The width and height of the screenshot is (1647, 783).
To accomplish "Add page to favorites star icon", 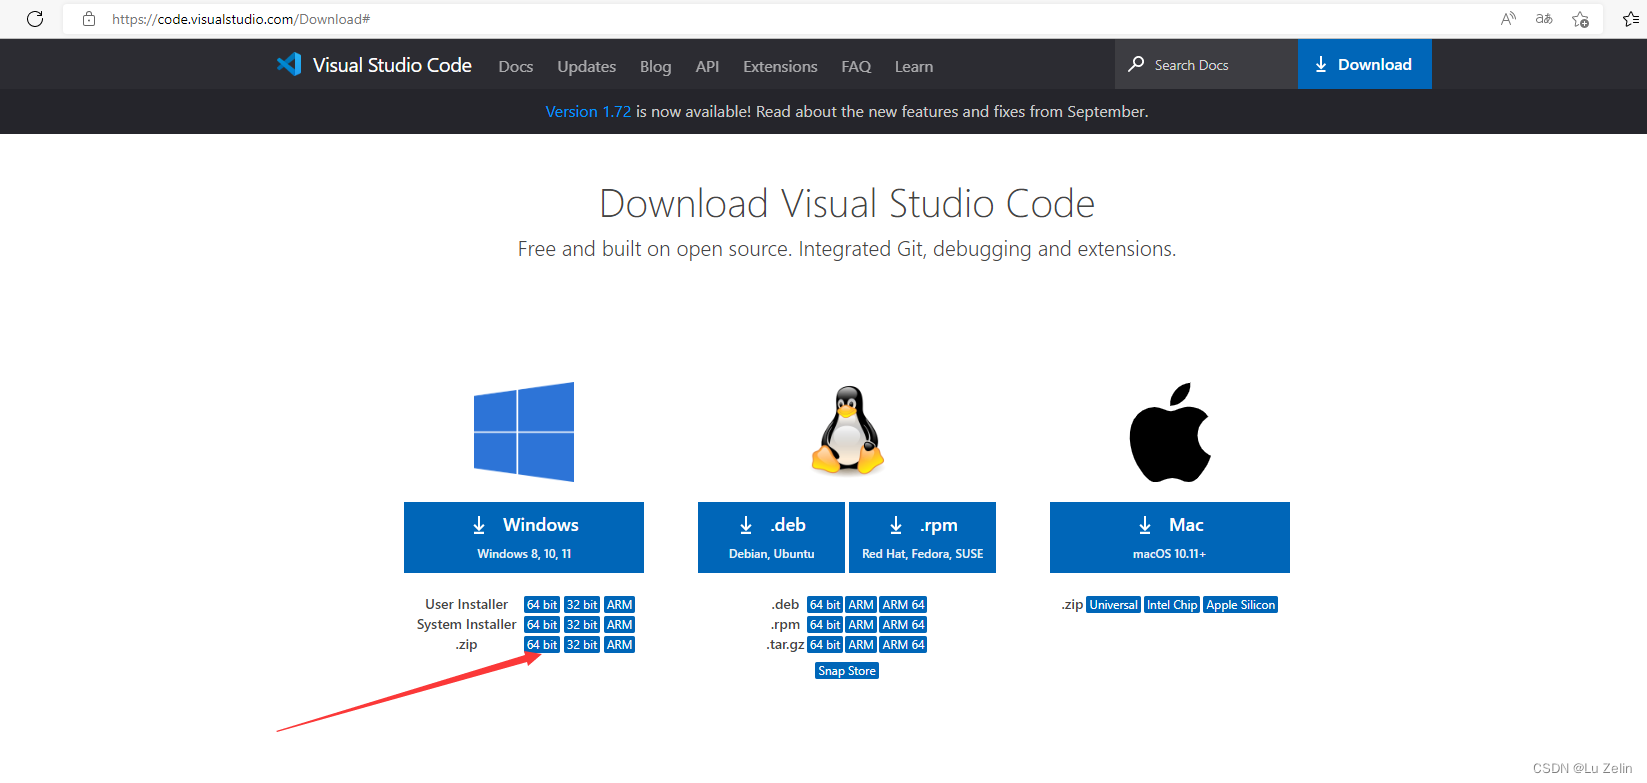I will pyautogui.click(x=1580, y=19).
